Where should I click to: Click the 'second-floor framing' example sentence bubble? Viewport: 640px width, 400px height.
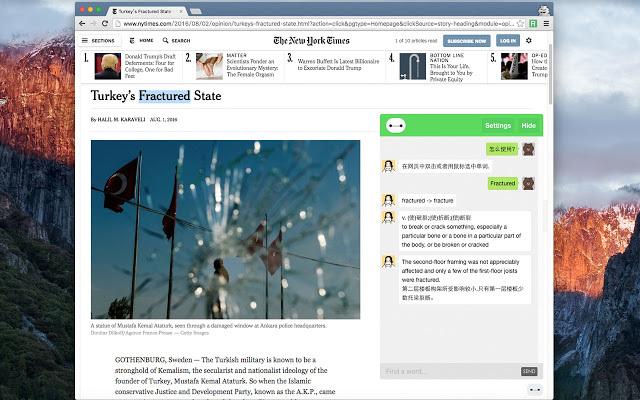point(464,280)
